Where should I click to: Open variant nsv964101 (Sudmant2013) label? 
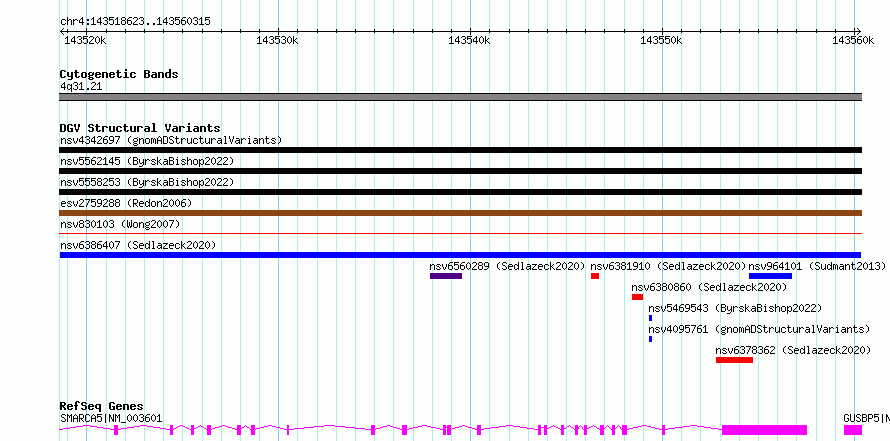pyautogui.click(x=817, y=266)
